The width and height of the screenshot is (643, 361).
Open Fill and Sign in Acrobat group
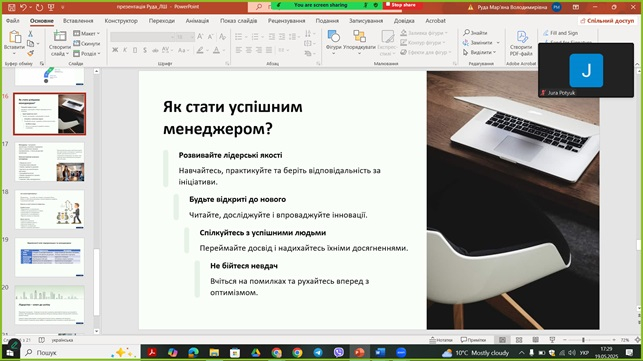(561, 33)
